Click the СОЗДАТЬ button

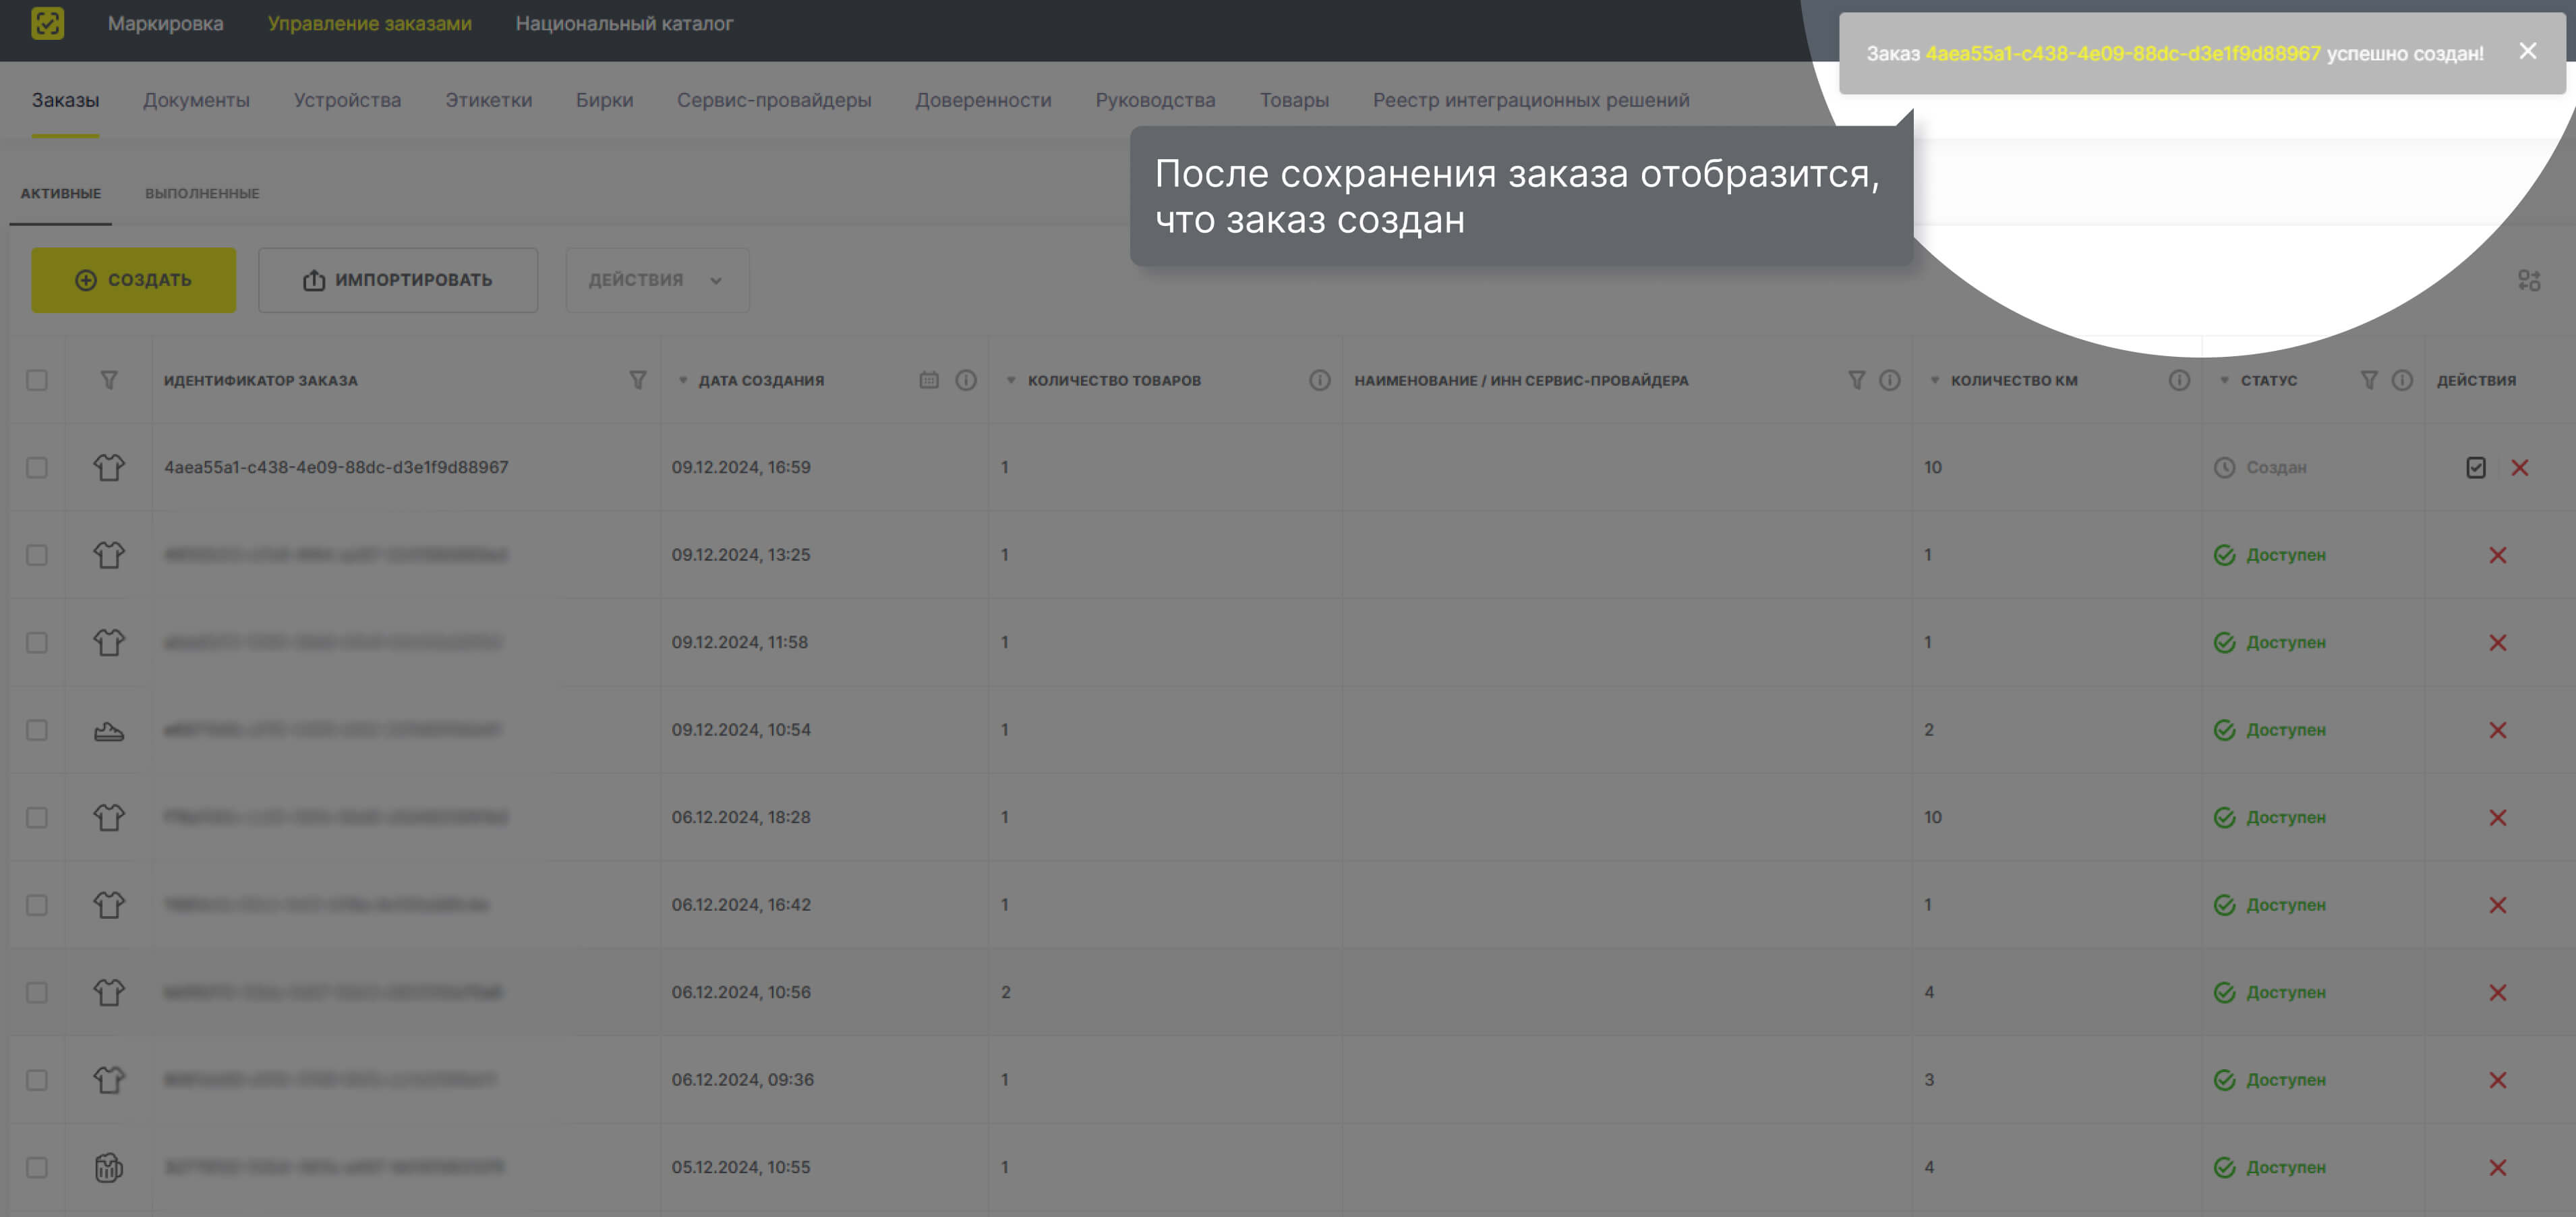point(133,280)
